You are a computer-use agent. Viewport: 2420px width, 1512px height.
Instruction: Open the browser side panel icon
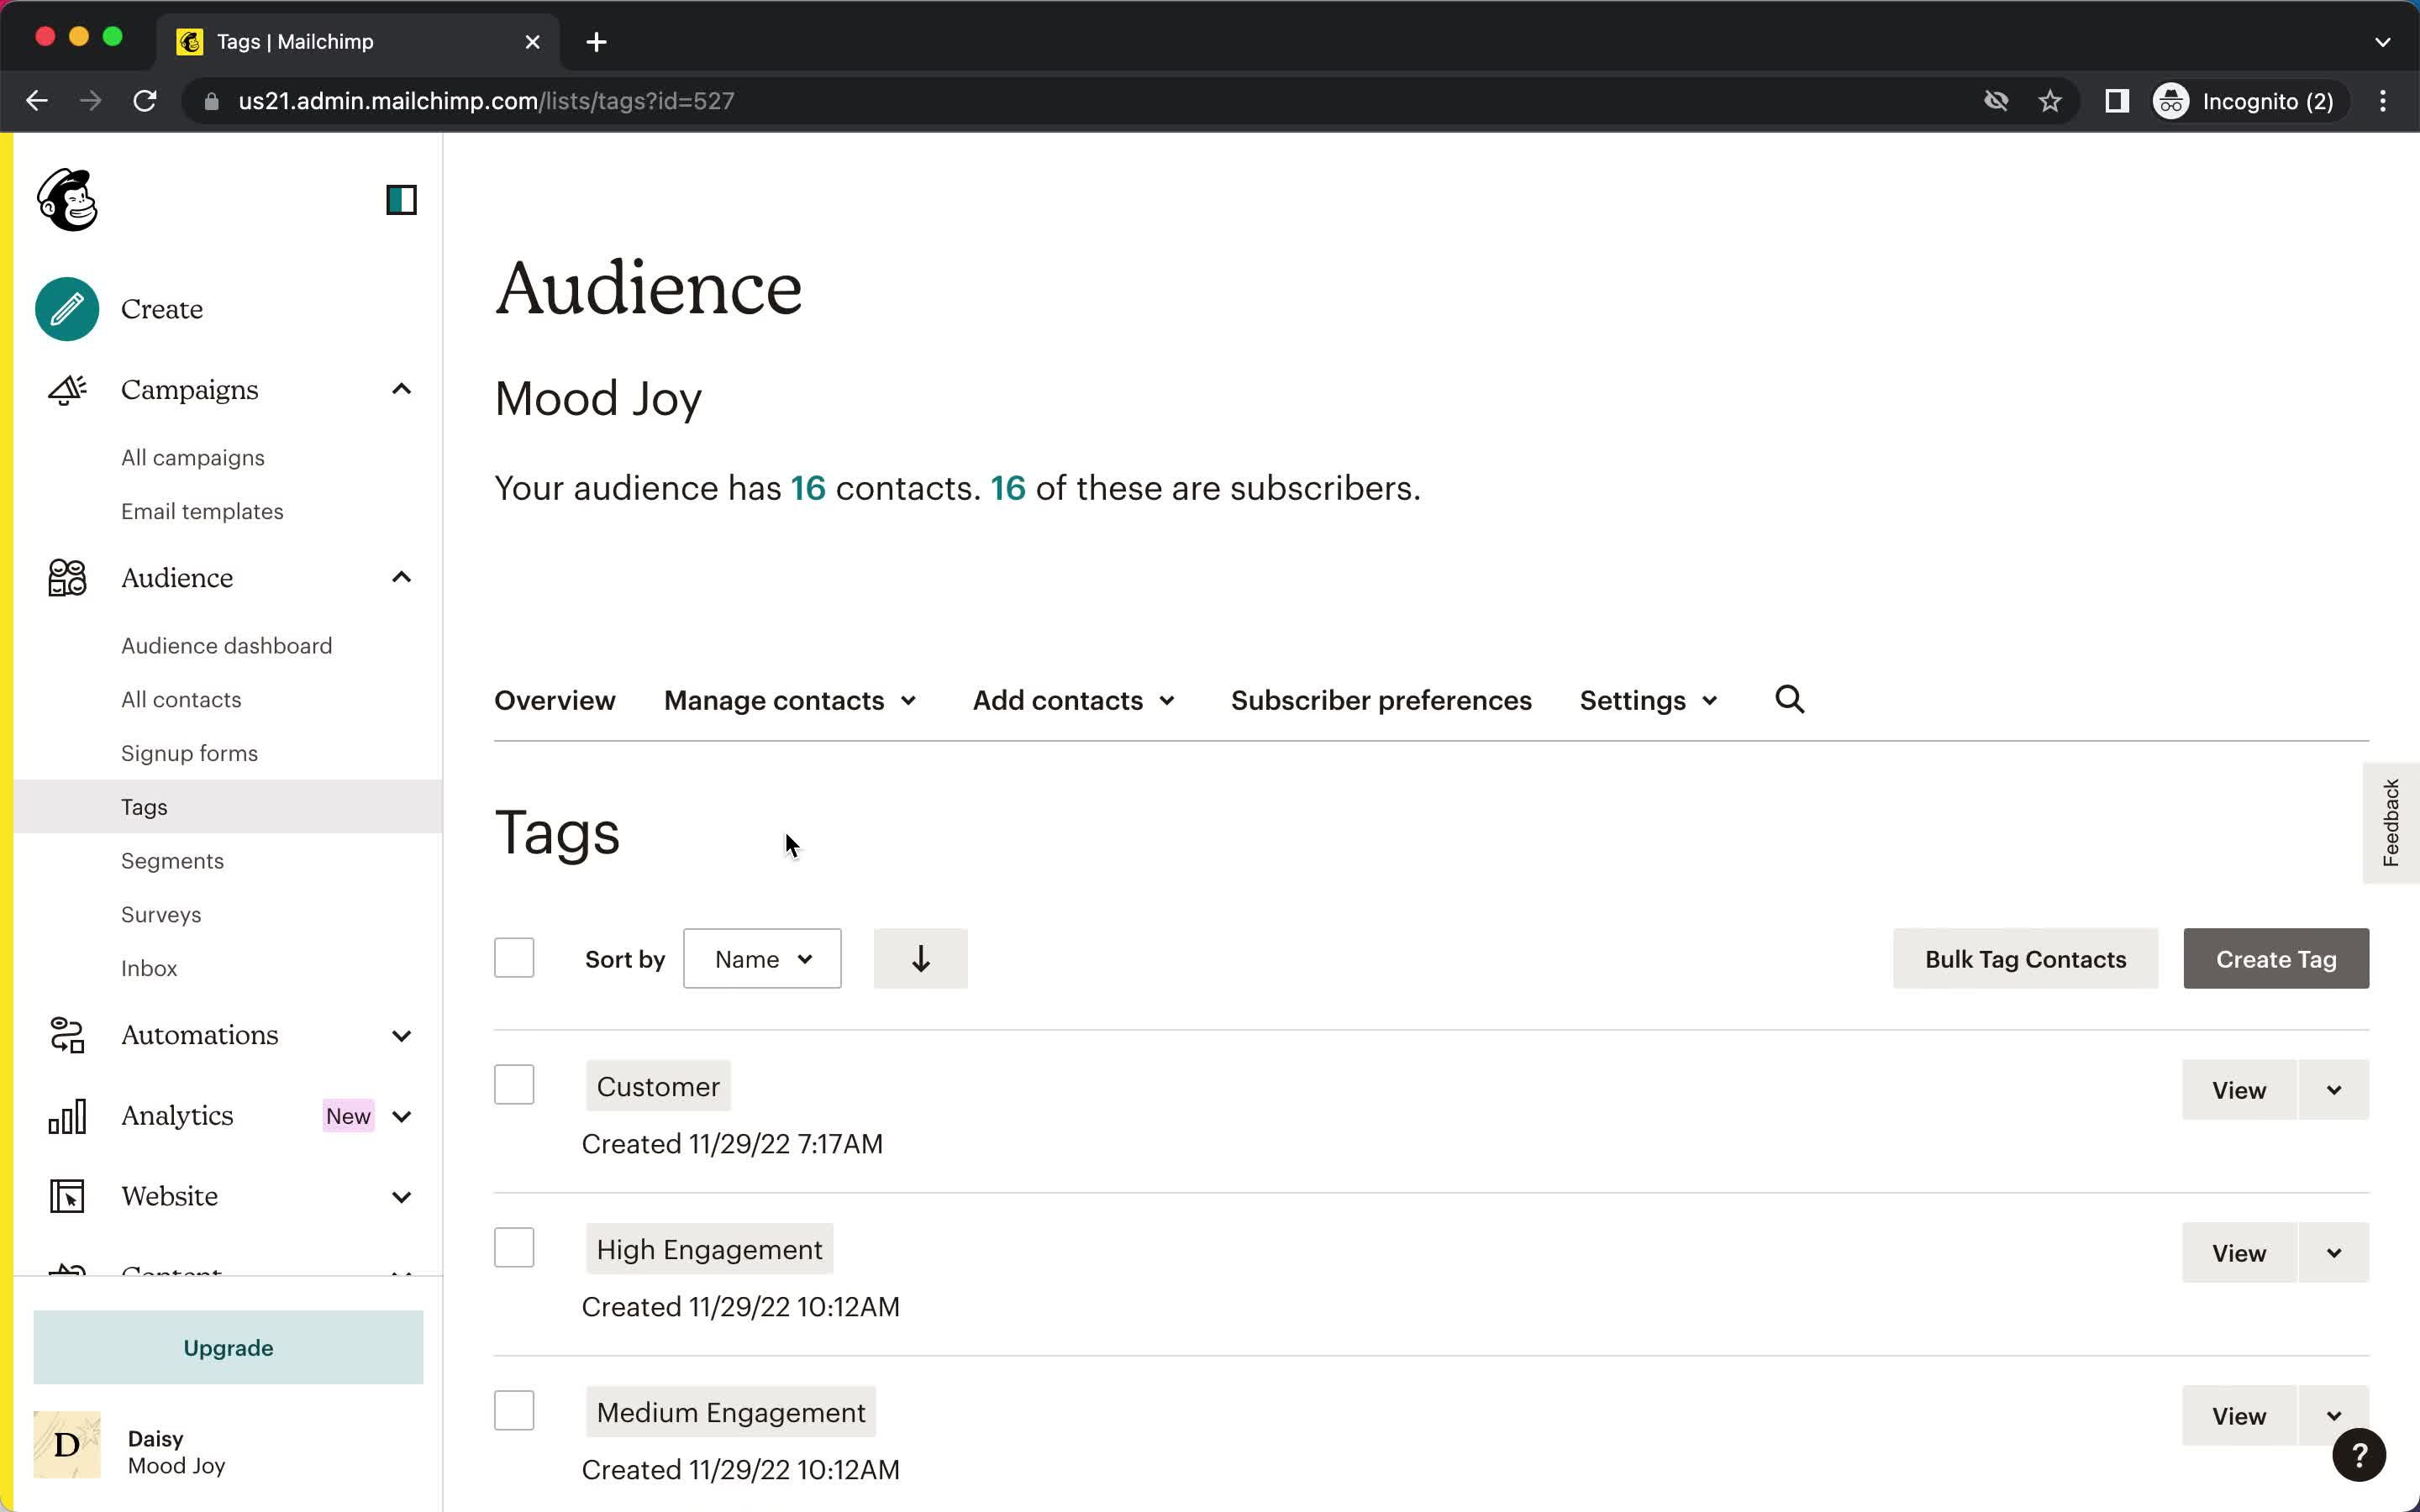click(2116, 101)
